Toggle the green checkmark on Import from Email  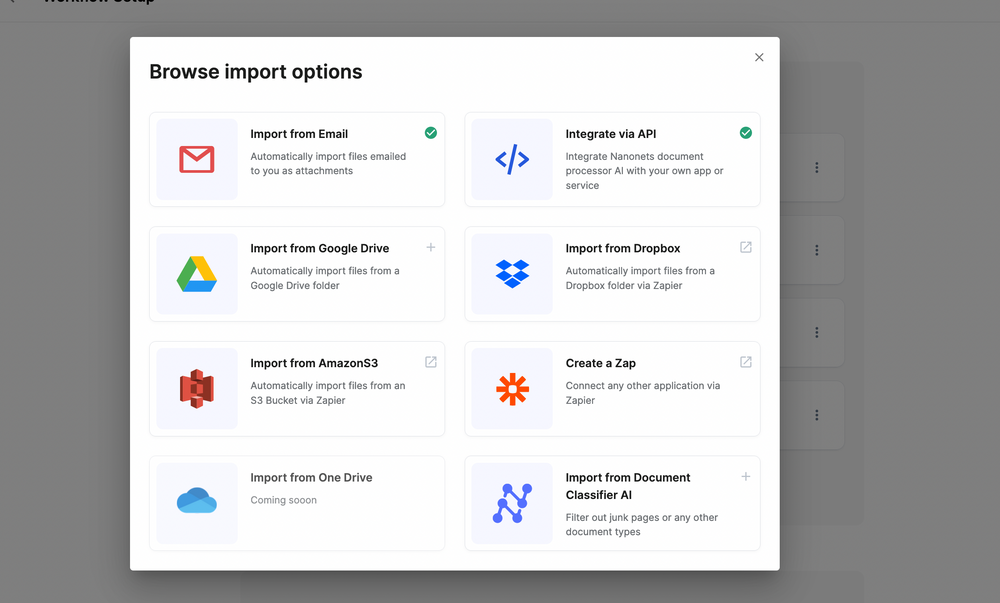[x=430, y=132]
